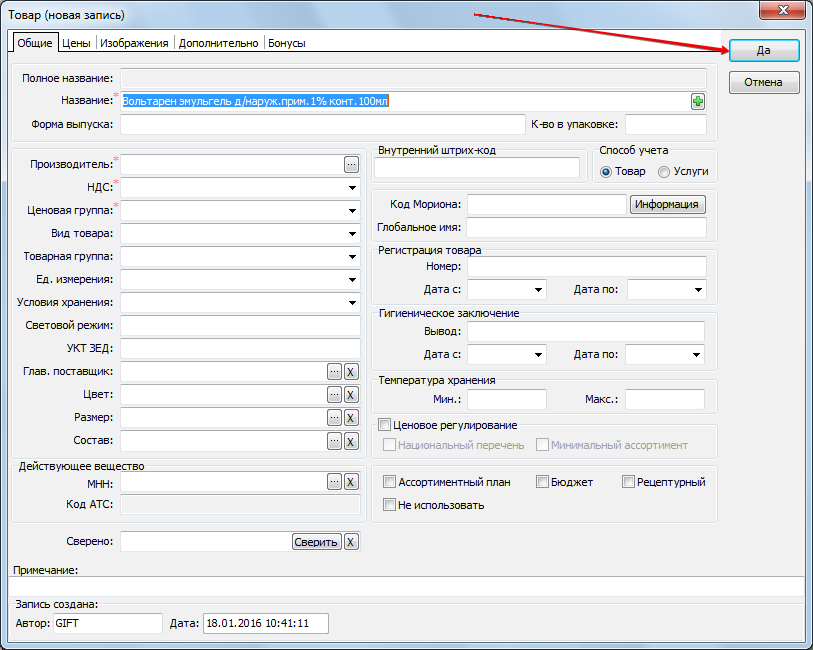The image size is (813, 650).
Task: Clear the Размер field with X
Action: click(351, 417)
